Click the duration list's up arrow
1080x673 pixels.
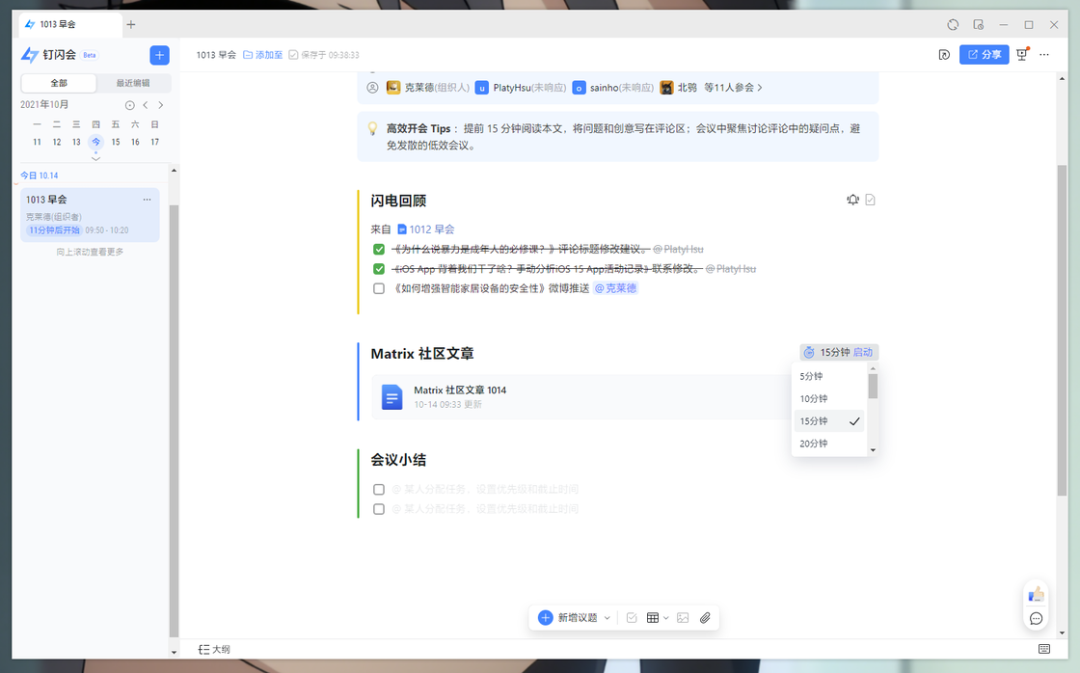873,369
